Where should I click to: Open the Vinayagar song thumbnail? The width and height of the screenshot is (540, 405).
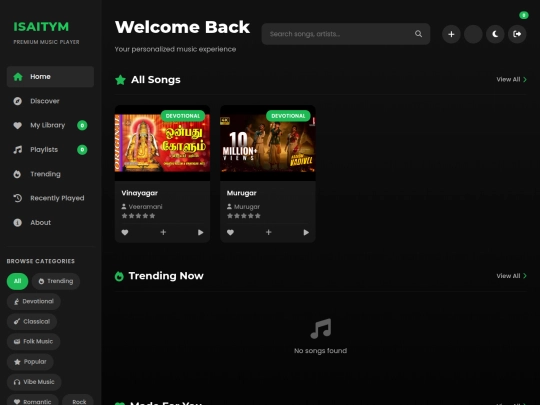pos(162,143)
